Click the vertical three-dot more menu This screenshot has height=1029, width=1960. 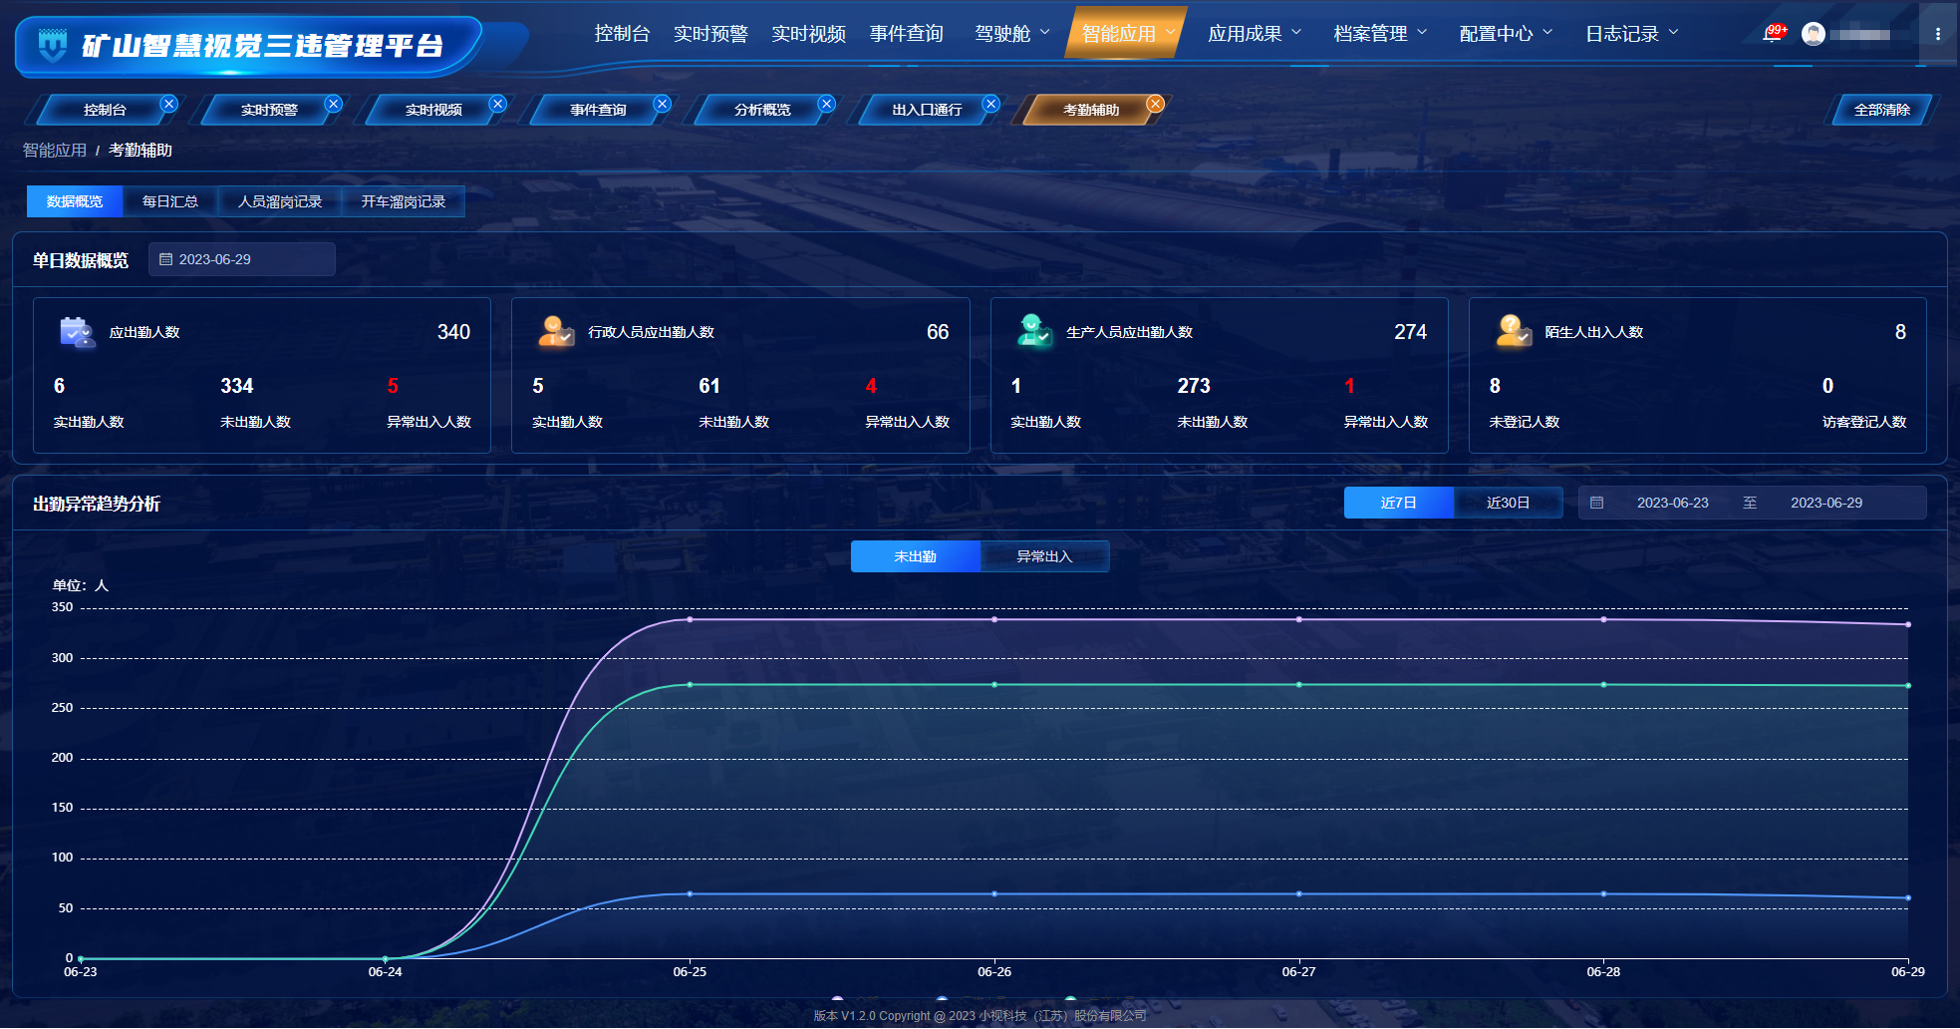[x=1937, y=34]
